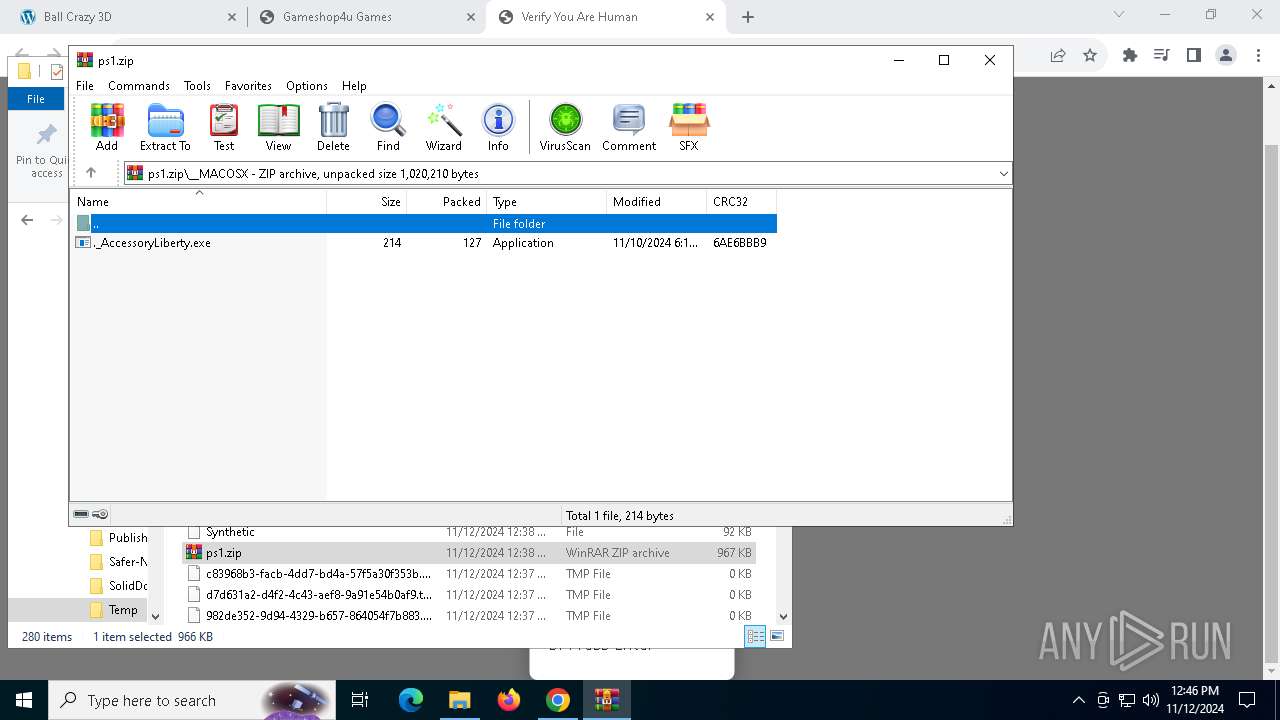The height and width of the screenshot is (720, 1280).
Task: Sort by Type column header
Action: coord(546,201)
